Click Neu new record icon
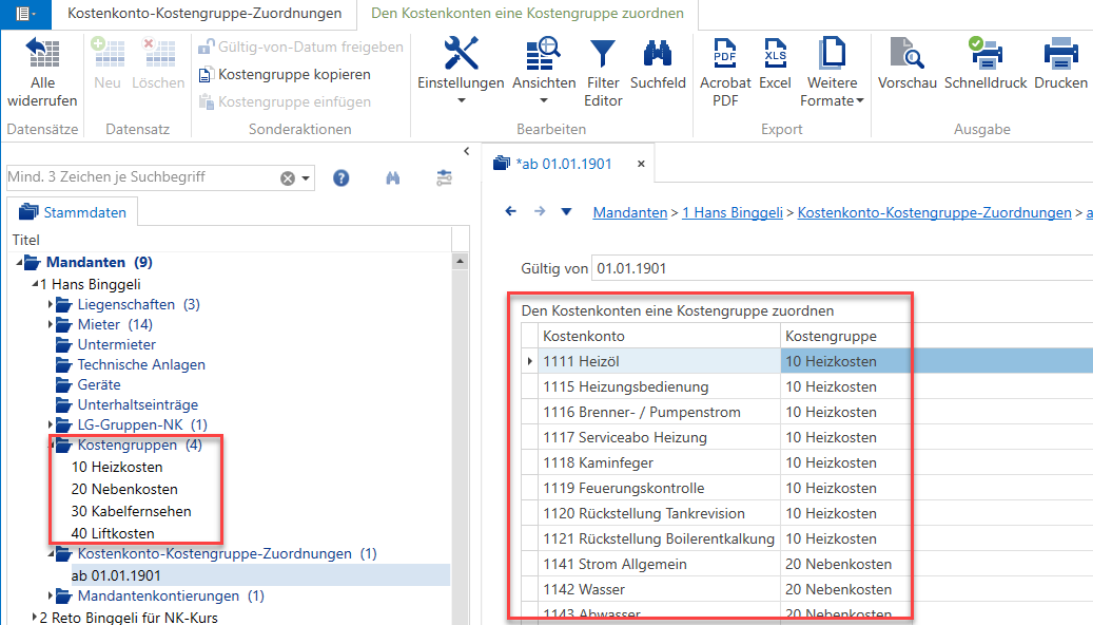The image size is (1093, 625). point(107,54)
